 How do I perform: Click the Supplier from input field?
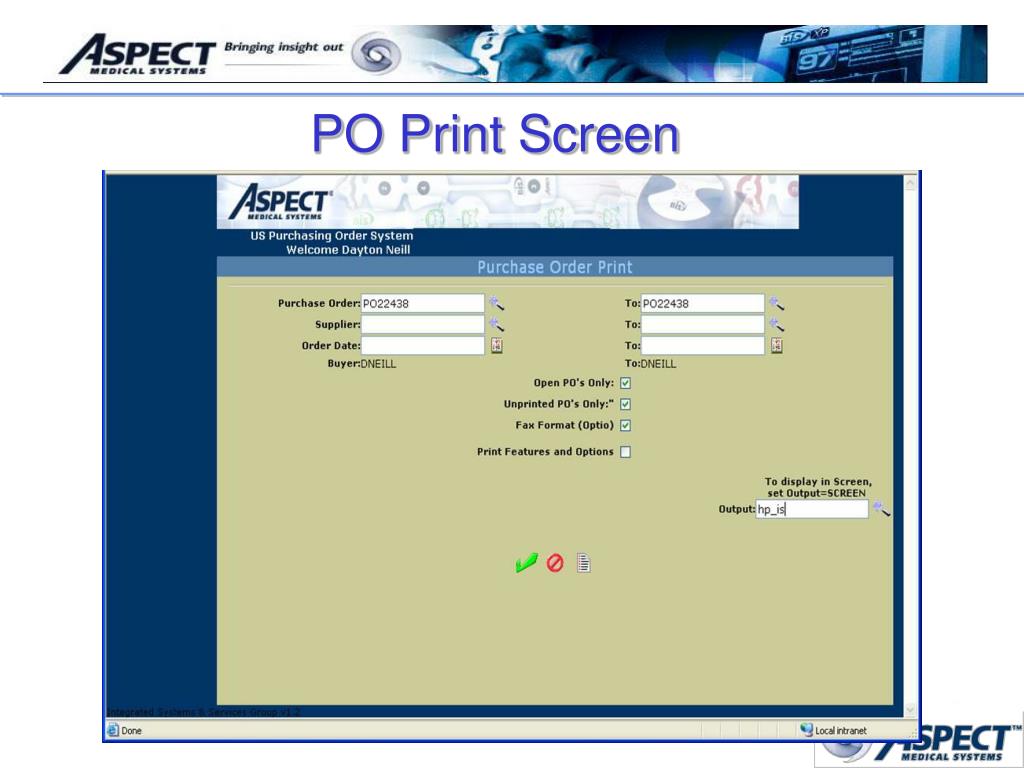tap(423, 325)
